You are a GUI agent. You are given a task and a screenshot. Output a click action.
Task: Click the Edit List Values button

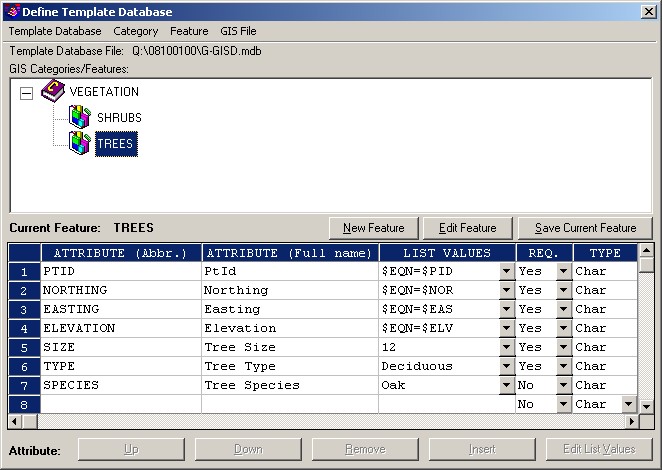(599, 449)
